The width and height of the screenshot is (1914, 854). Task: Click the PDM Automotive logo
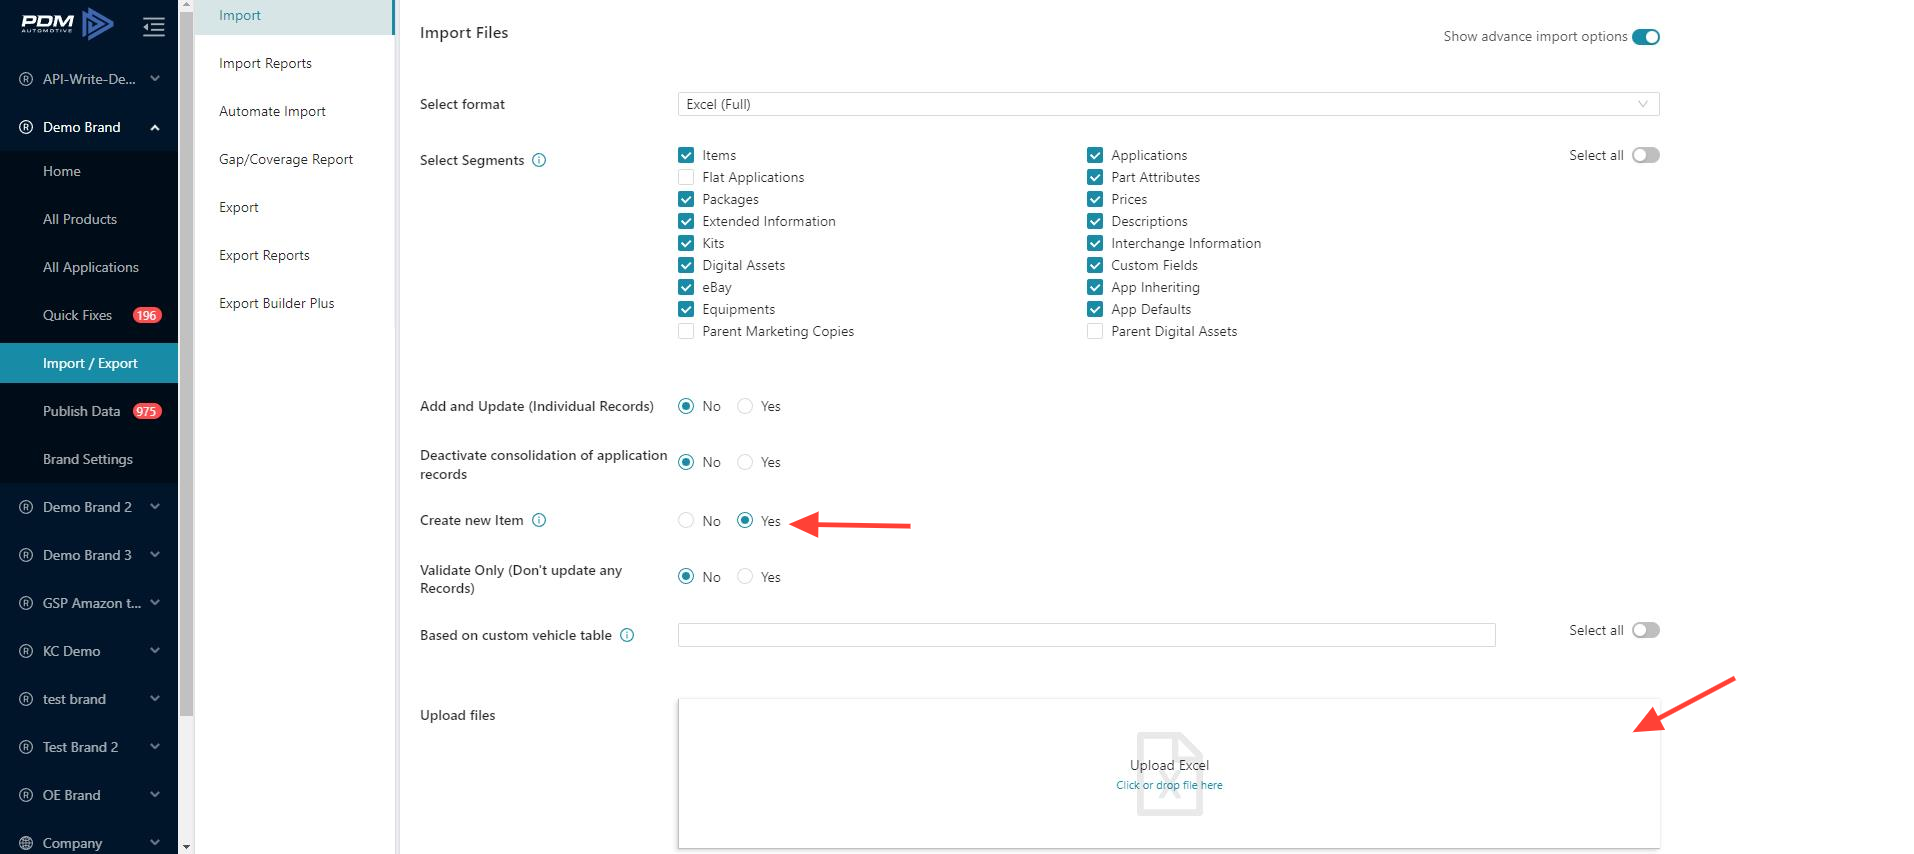point(67,23)
